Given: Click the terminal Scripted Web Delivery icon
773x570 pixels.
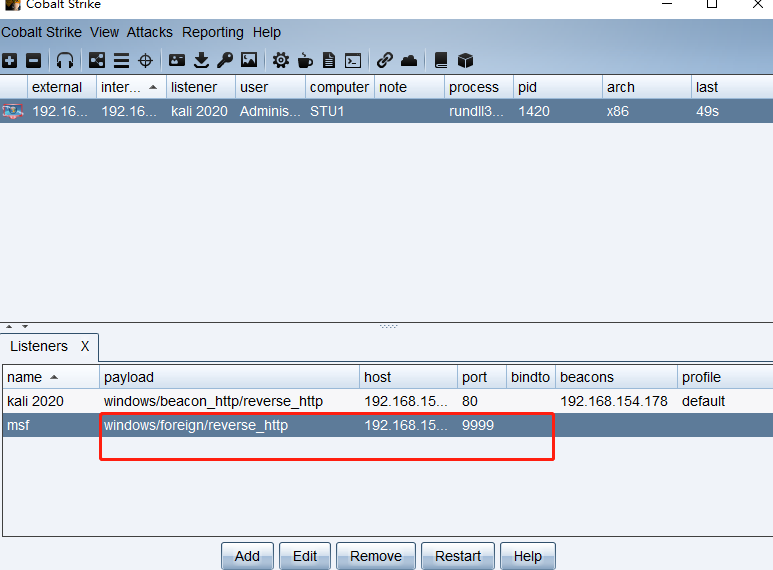Looking at the screenshot, I should tap(353, 61).
